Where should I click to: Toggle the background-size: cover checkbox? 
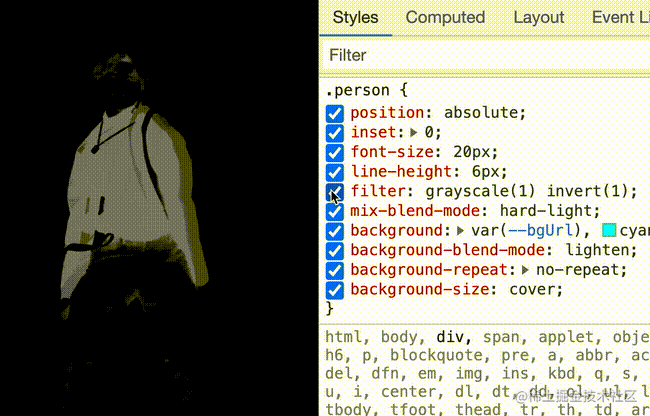click(x=334, y=290)
